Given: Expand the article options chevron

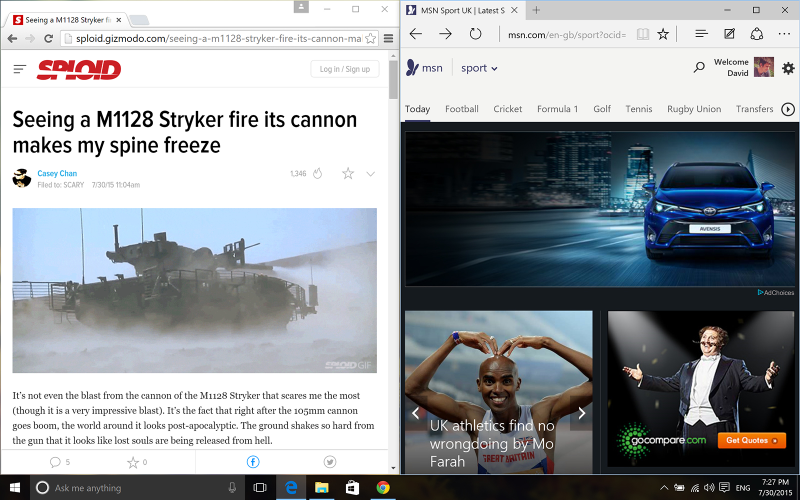Looking at the screenshot, I should point(371,174).
